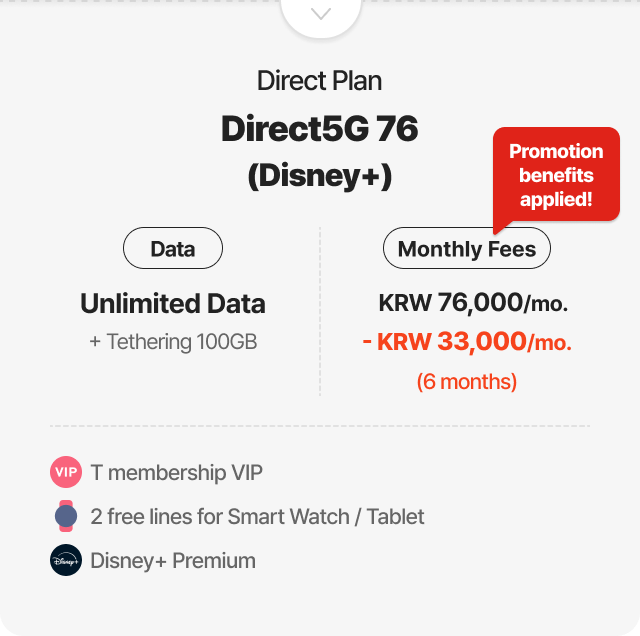640x636 pixels.
Task: Click the Disney+ Premium benefit text
Action: tap(173, 560)
